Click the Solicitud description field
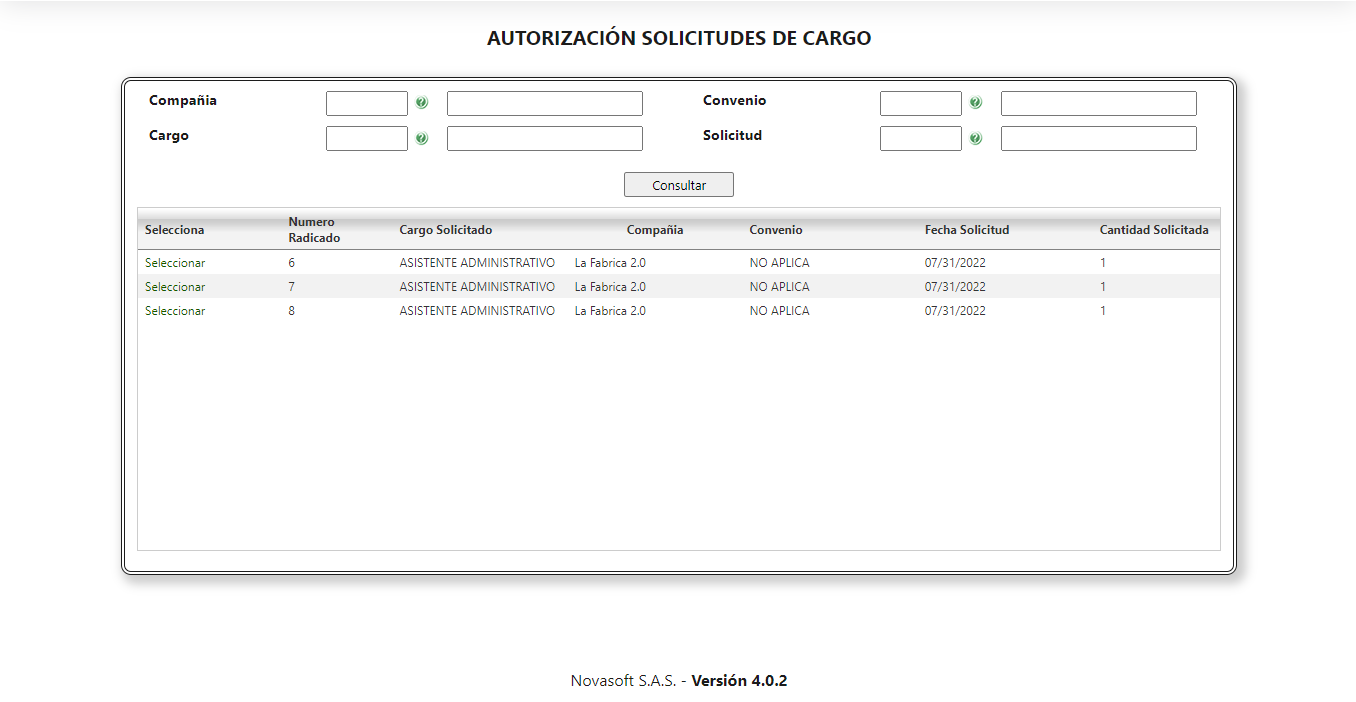This screenshot has width=1356, height=702. (x=1098, y=138)
